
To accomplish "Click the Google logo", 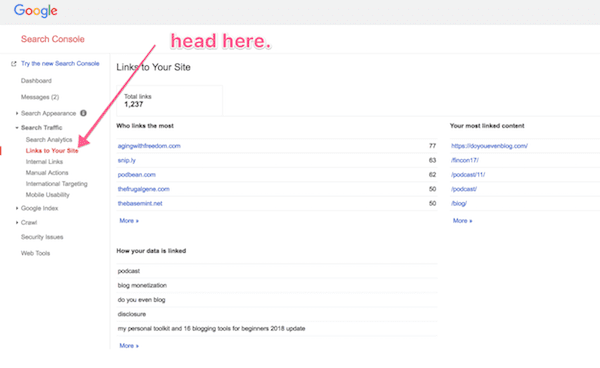I will 36,11.
